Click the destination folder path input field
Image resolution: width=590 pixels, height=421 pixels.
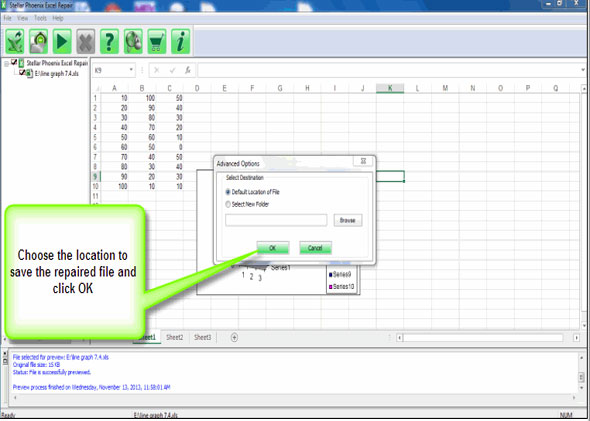[x=276, y=220]
